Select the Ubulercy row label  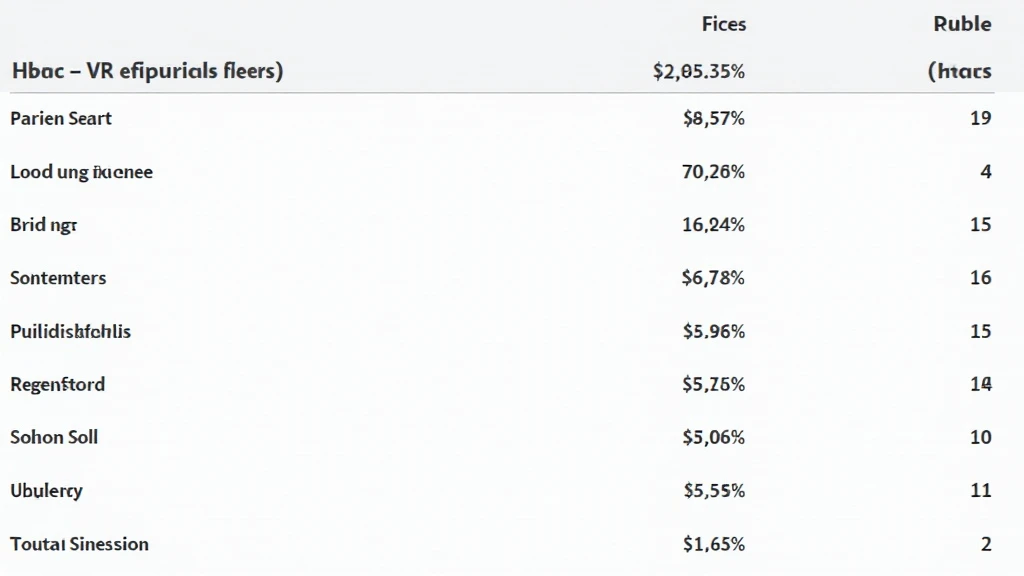point(46,491)
